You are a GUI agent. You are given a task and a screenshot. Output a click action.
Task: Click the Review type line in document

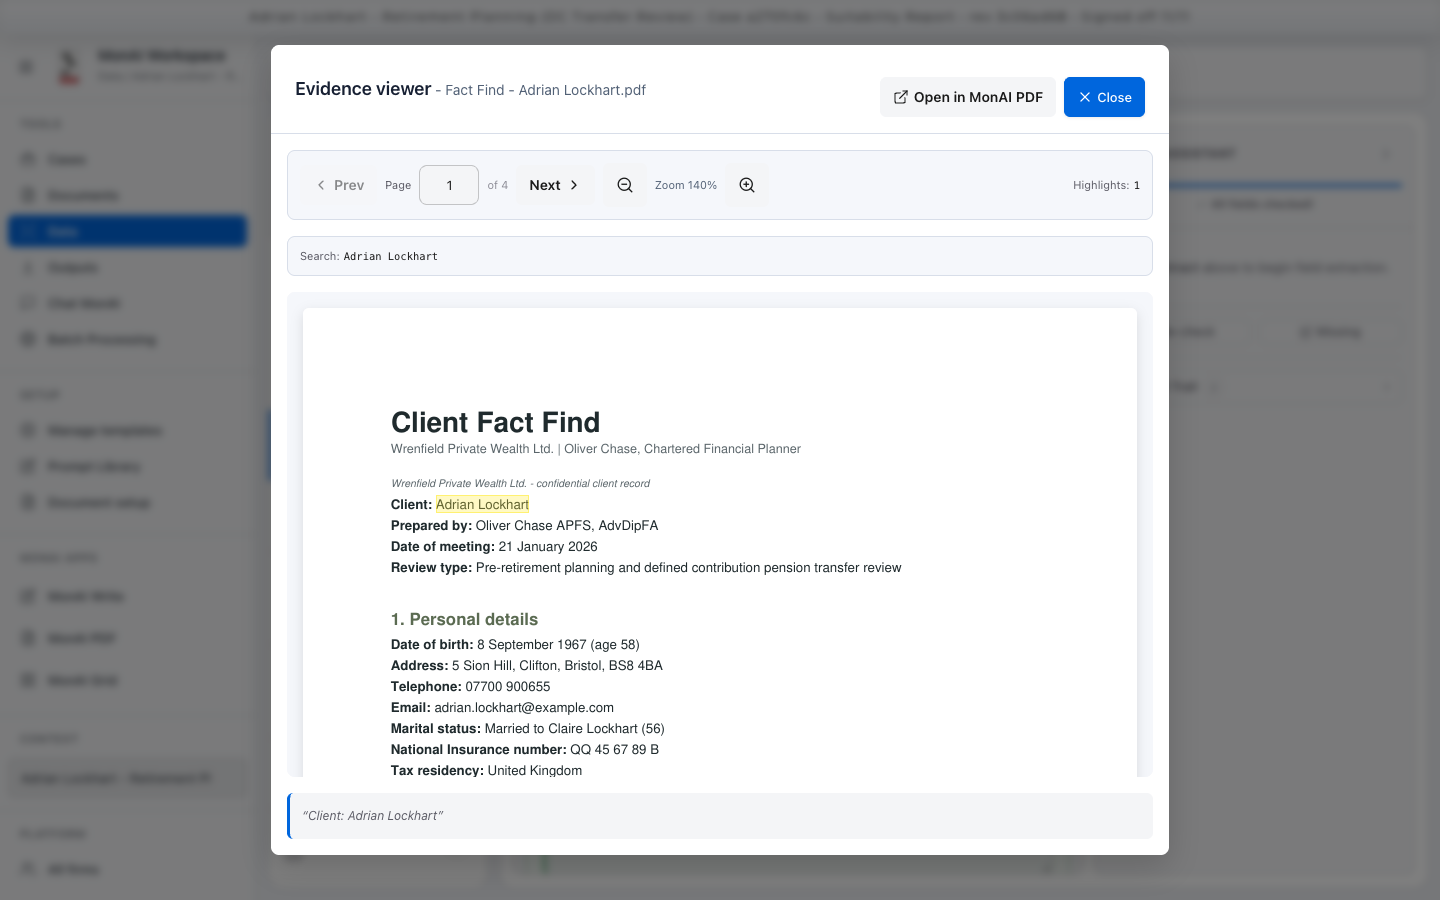tap(646, 567)
